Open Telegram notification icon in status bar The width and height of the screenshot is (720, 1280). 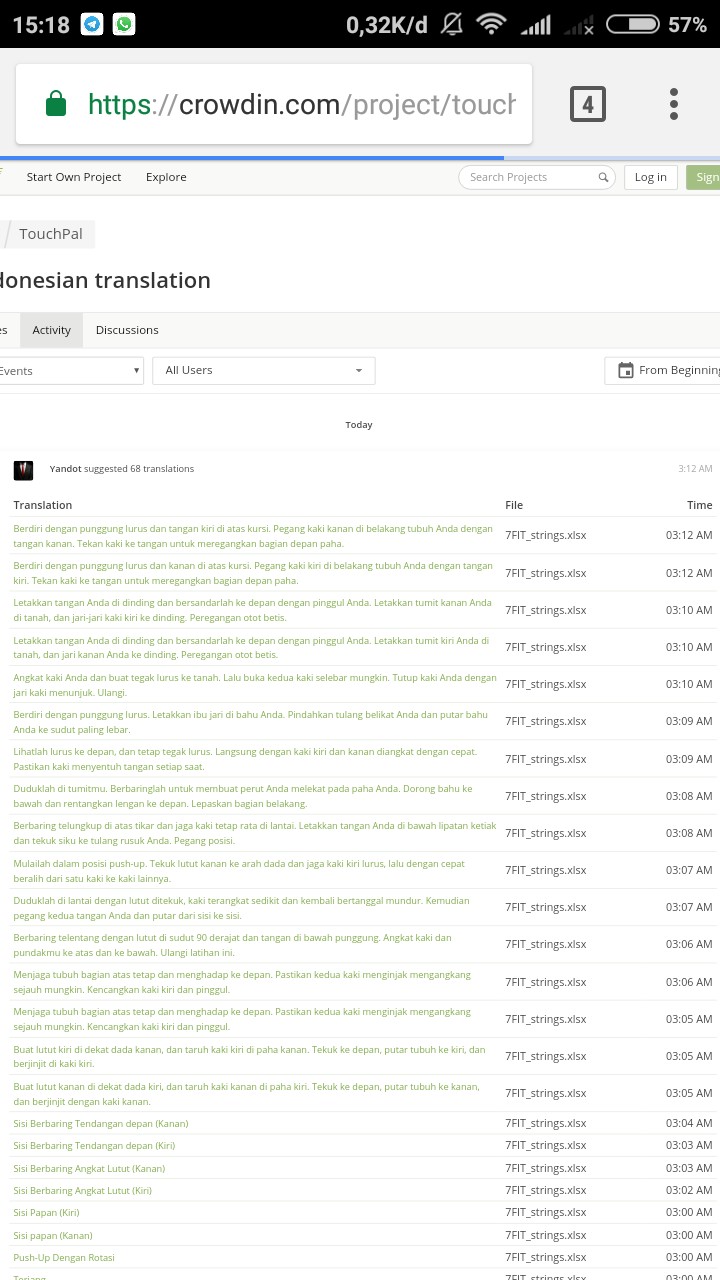click(x=93, y=24)
